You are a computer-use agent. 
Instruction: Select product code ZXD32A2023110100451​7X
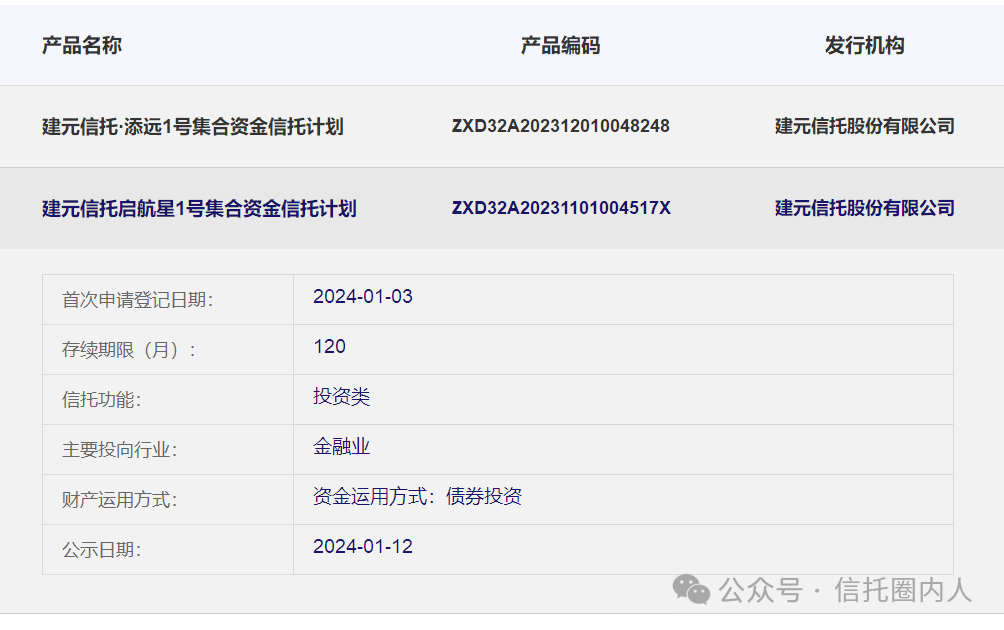561,207
